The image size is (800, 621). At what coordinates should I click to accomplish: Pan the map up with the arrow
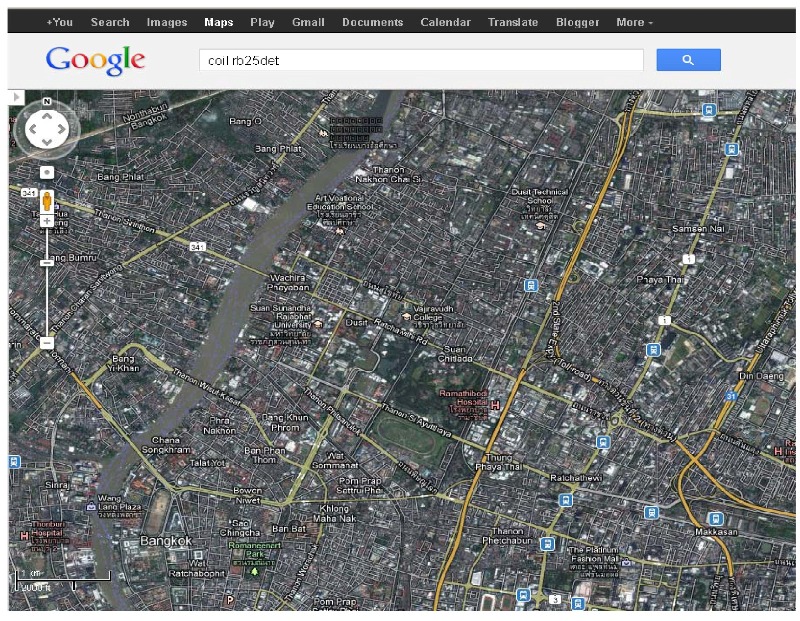pos(47,116)
